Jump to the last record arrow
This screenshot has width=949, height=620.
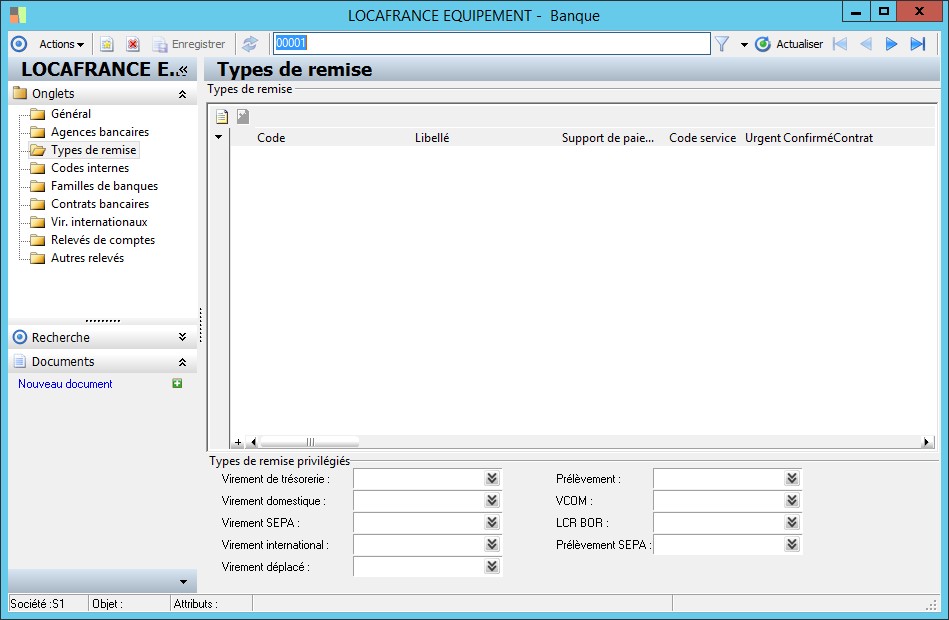point(917,44)
